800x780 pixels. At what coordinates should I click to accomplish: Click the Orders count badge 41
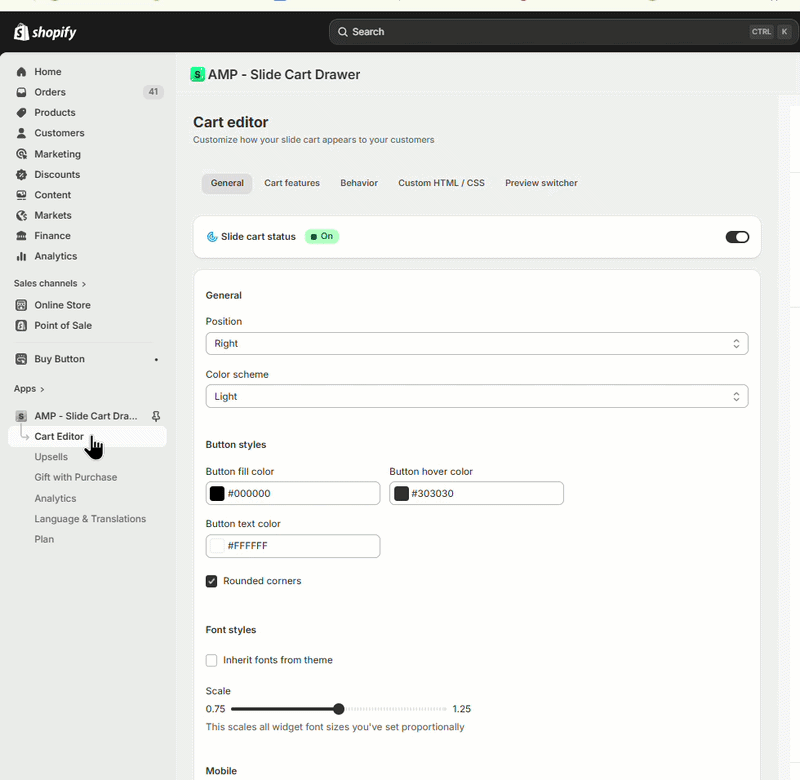click(153, 92)
